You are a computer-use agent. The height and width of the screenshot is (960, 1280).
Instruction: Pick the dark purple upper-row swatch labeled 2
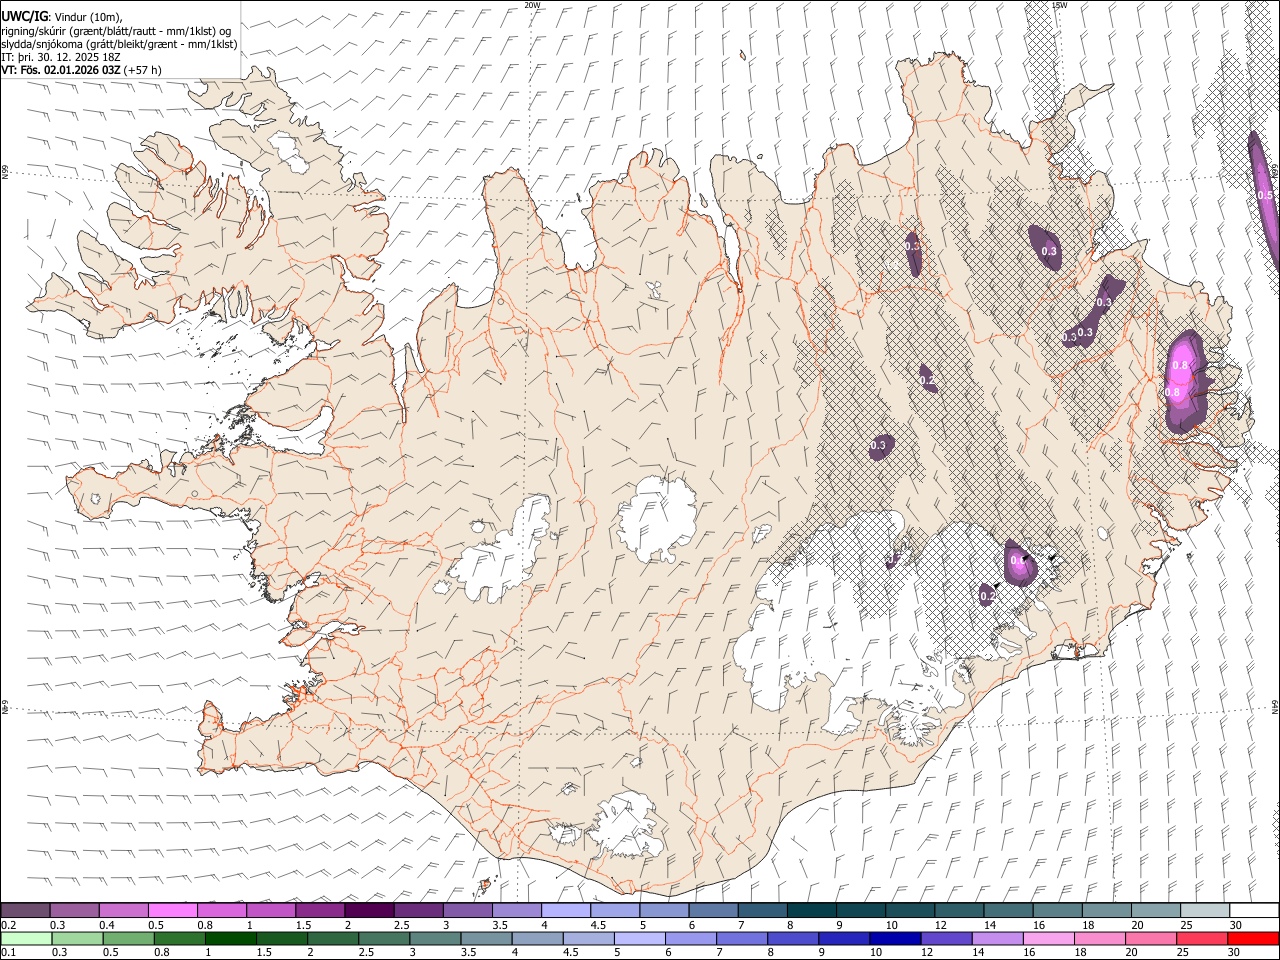[368, 910]
